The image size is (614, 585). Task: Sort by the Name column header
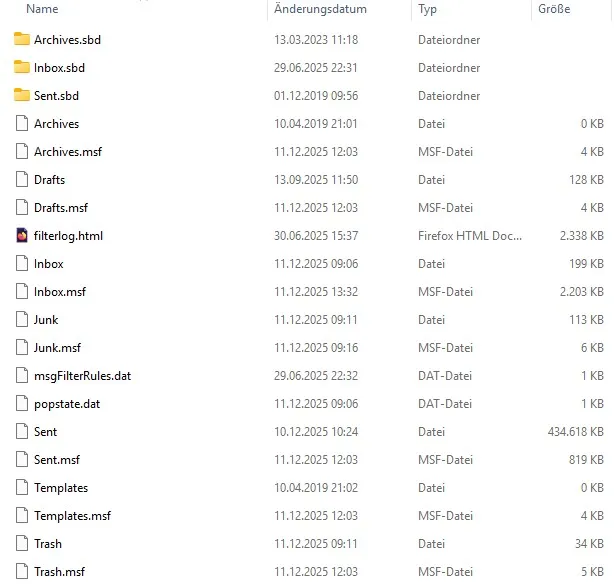coord(42,9)
